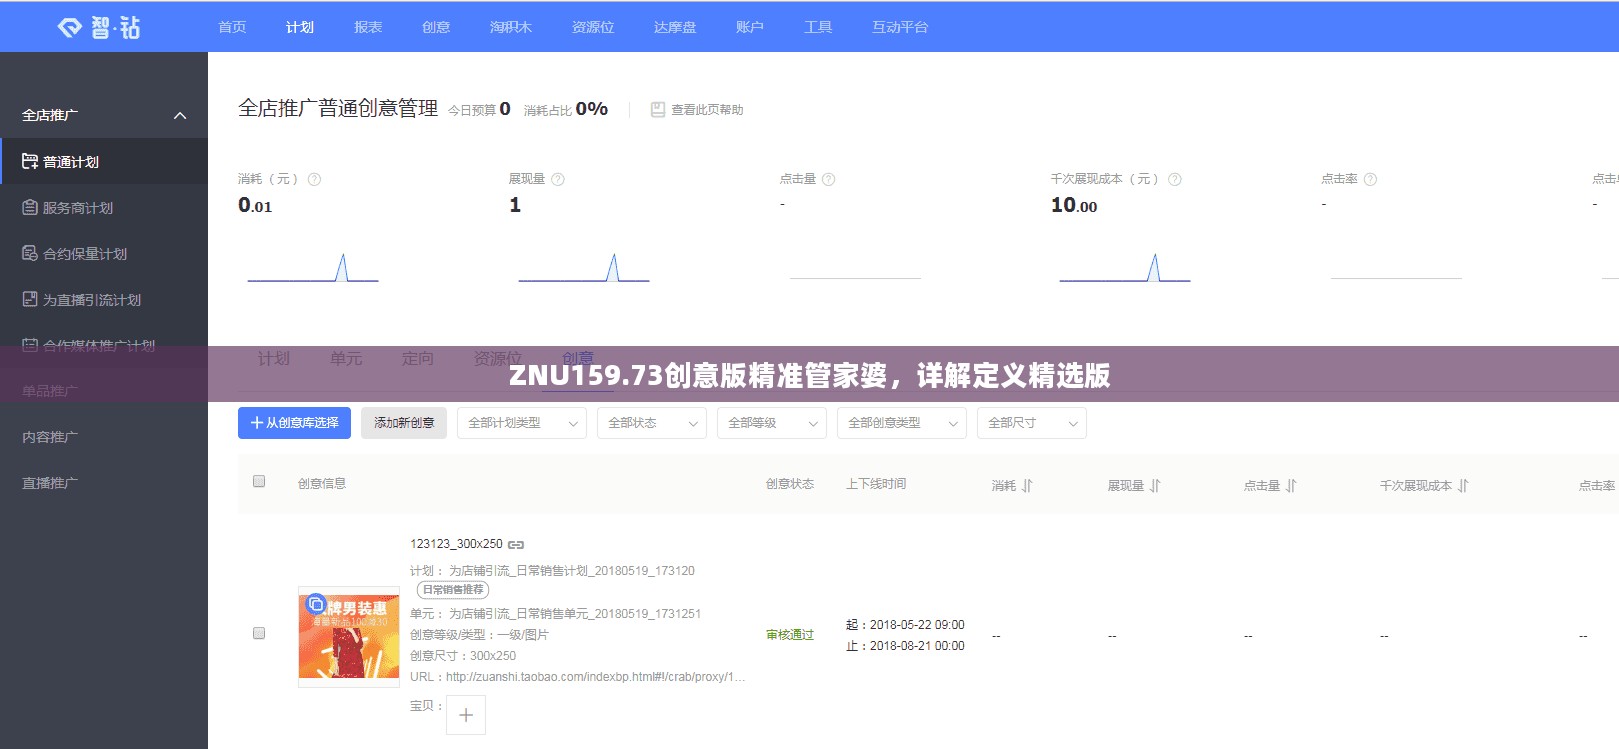This screenshot has height=749, width=1619.
Task: Click the 展现量 trend sparkline chart
Action: pos(584,268)
